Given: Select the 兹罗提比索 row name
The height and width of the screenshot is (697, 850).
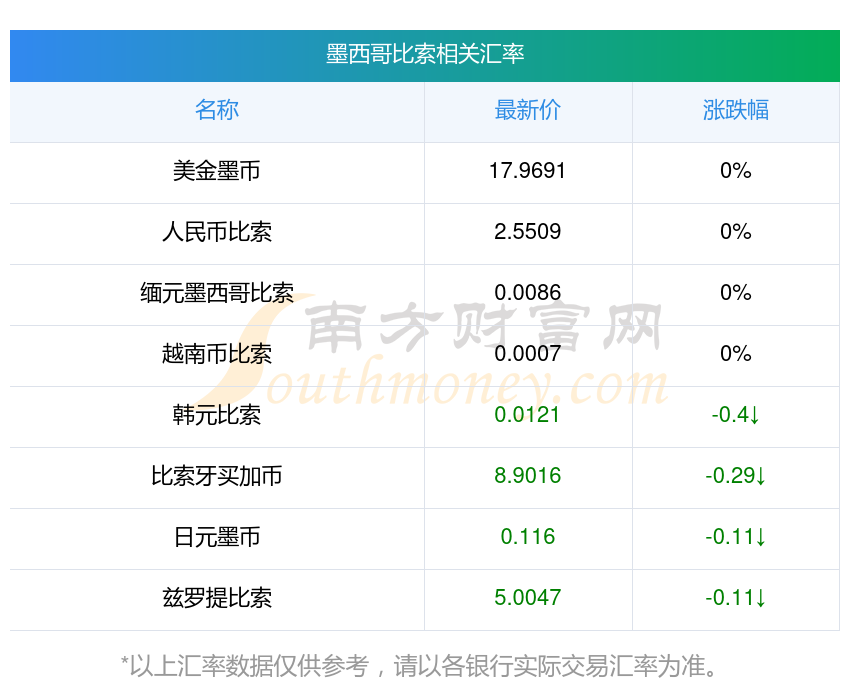Looking at the screenshot, I should click(217, 598).
